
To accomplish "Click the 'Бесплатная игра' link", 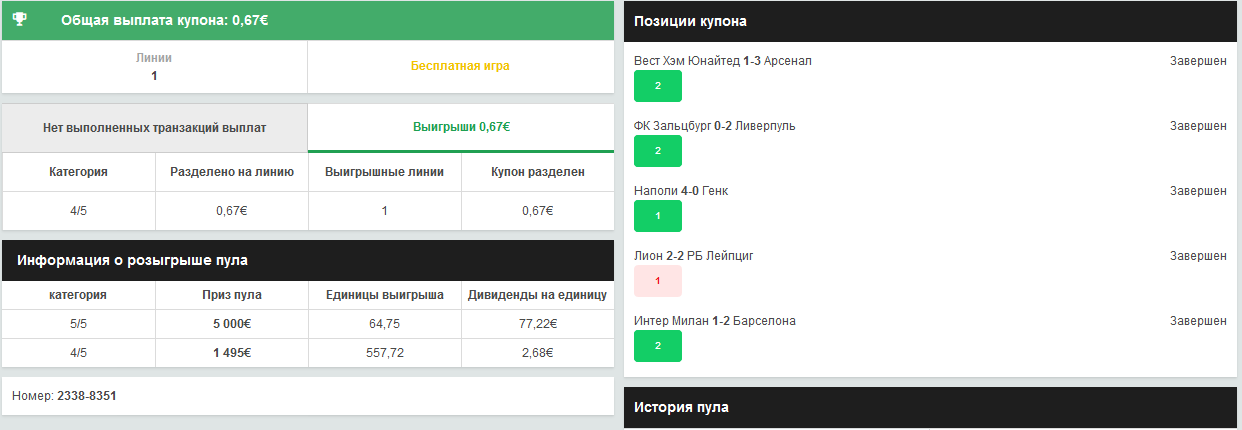I will coord(460,67).
